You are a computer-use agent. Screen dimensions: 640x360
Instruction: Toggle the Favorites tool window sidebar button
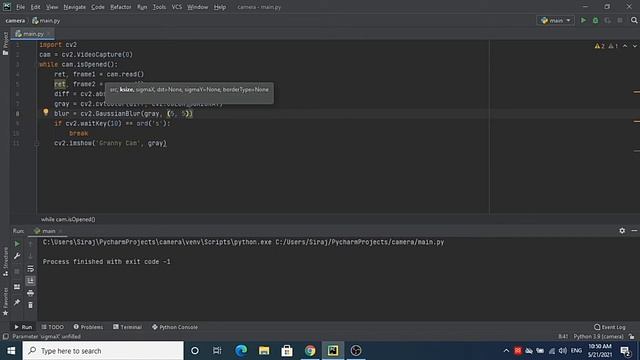(5, 302)
